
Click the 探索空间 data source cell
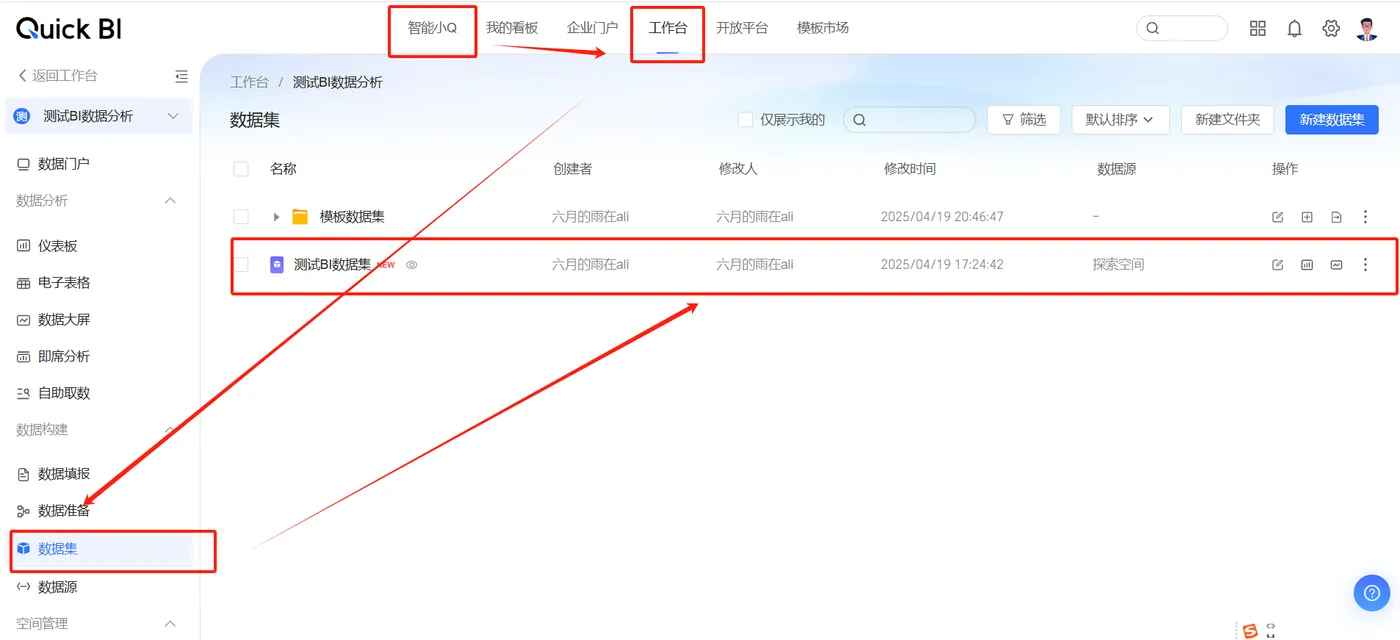click(1118, 265)
